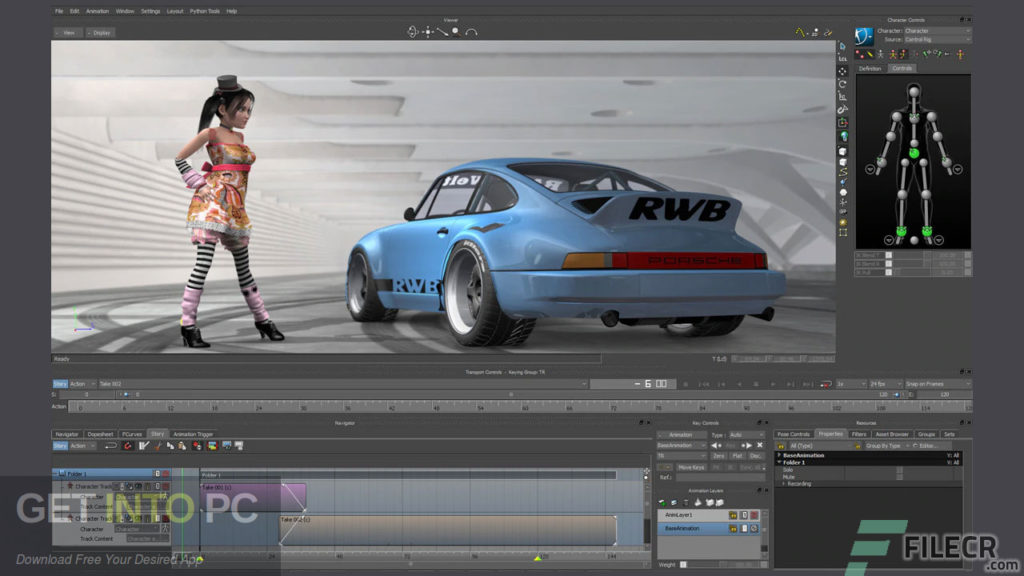This screenshot has height=576, width=1024.
Task: Click the Character Controls logo button
Action: pos(864,36)
